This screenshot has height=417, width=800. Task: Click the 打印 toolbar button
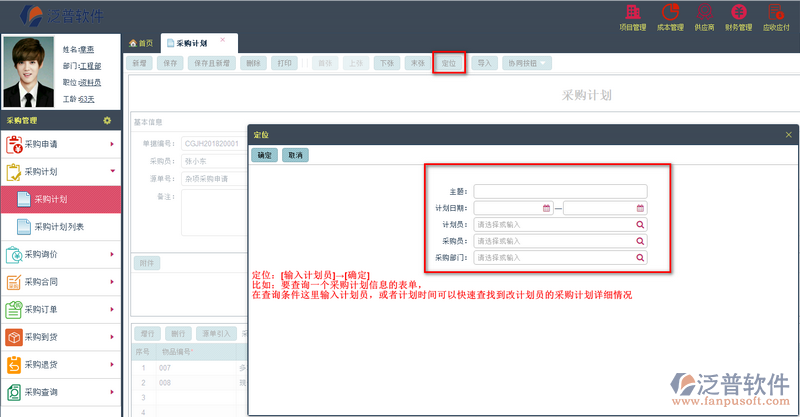(284, 63)
